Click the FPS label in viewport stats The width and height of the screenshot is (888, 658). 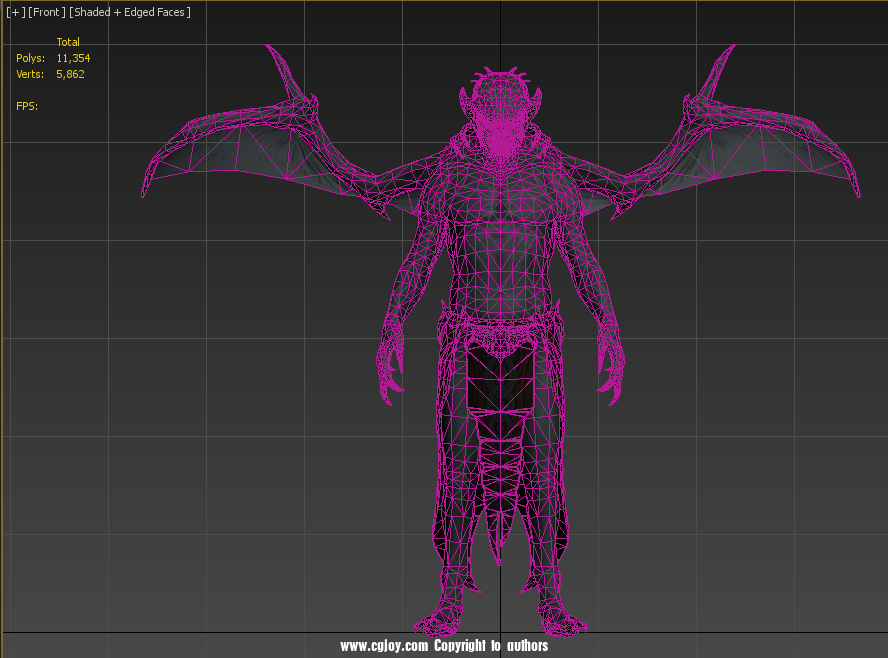pos(27,106)
